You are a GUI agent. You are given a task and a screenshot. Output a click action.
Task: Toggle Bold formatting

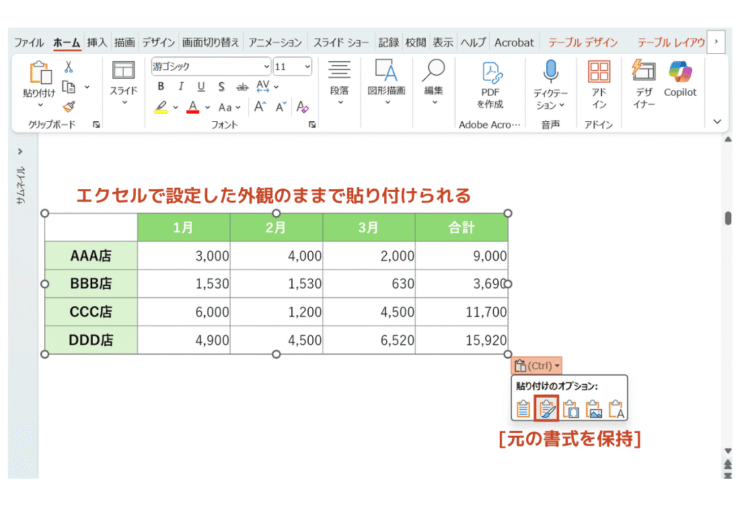[161, 86]
